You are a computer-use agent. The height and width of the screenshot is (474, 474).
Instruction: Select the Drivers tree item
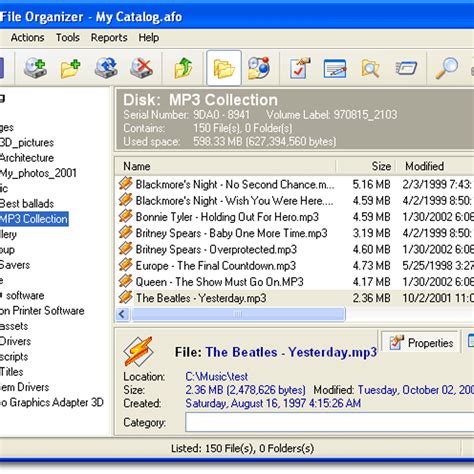click(15, 341)
